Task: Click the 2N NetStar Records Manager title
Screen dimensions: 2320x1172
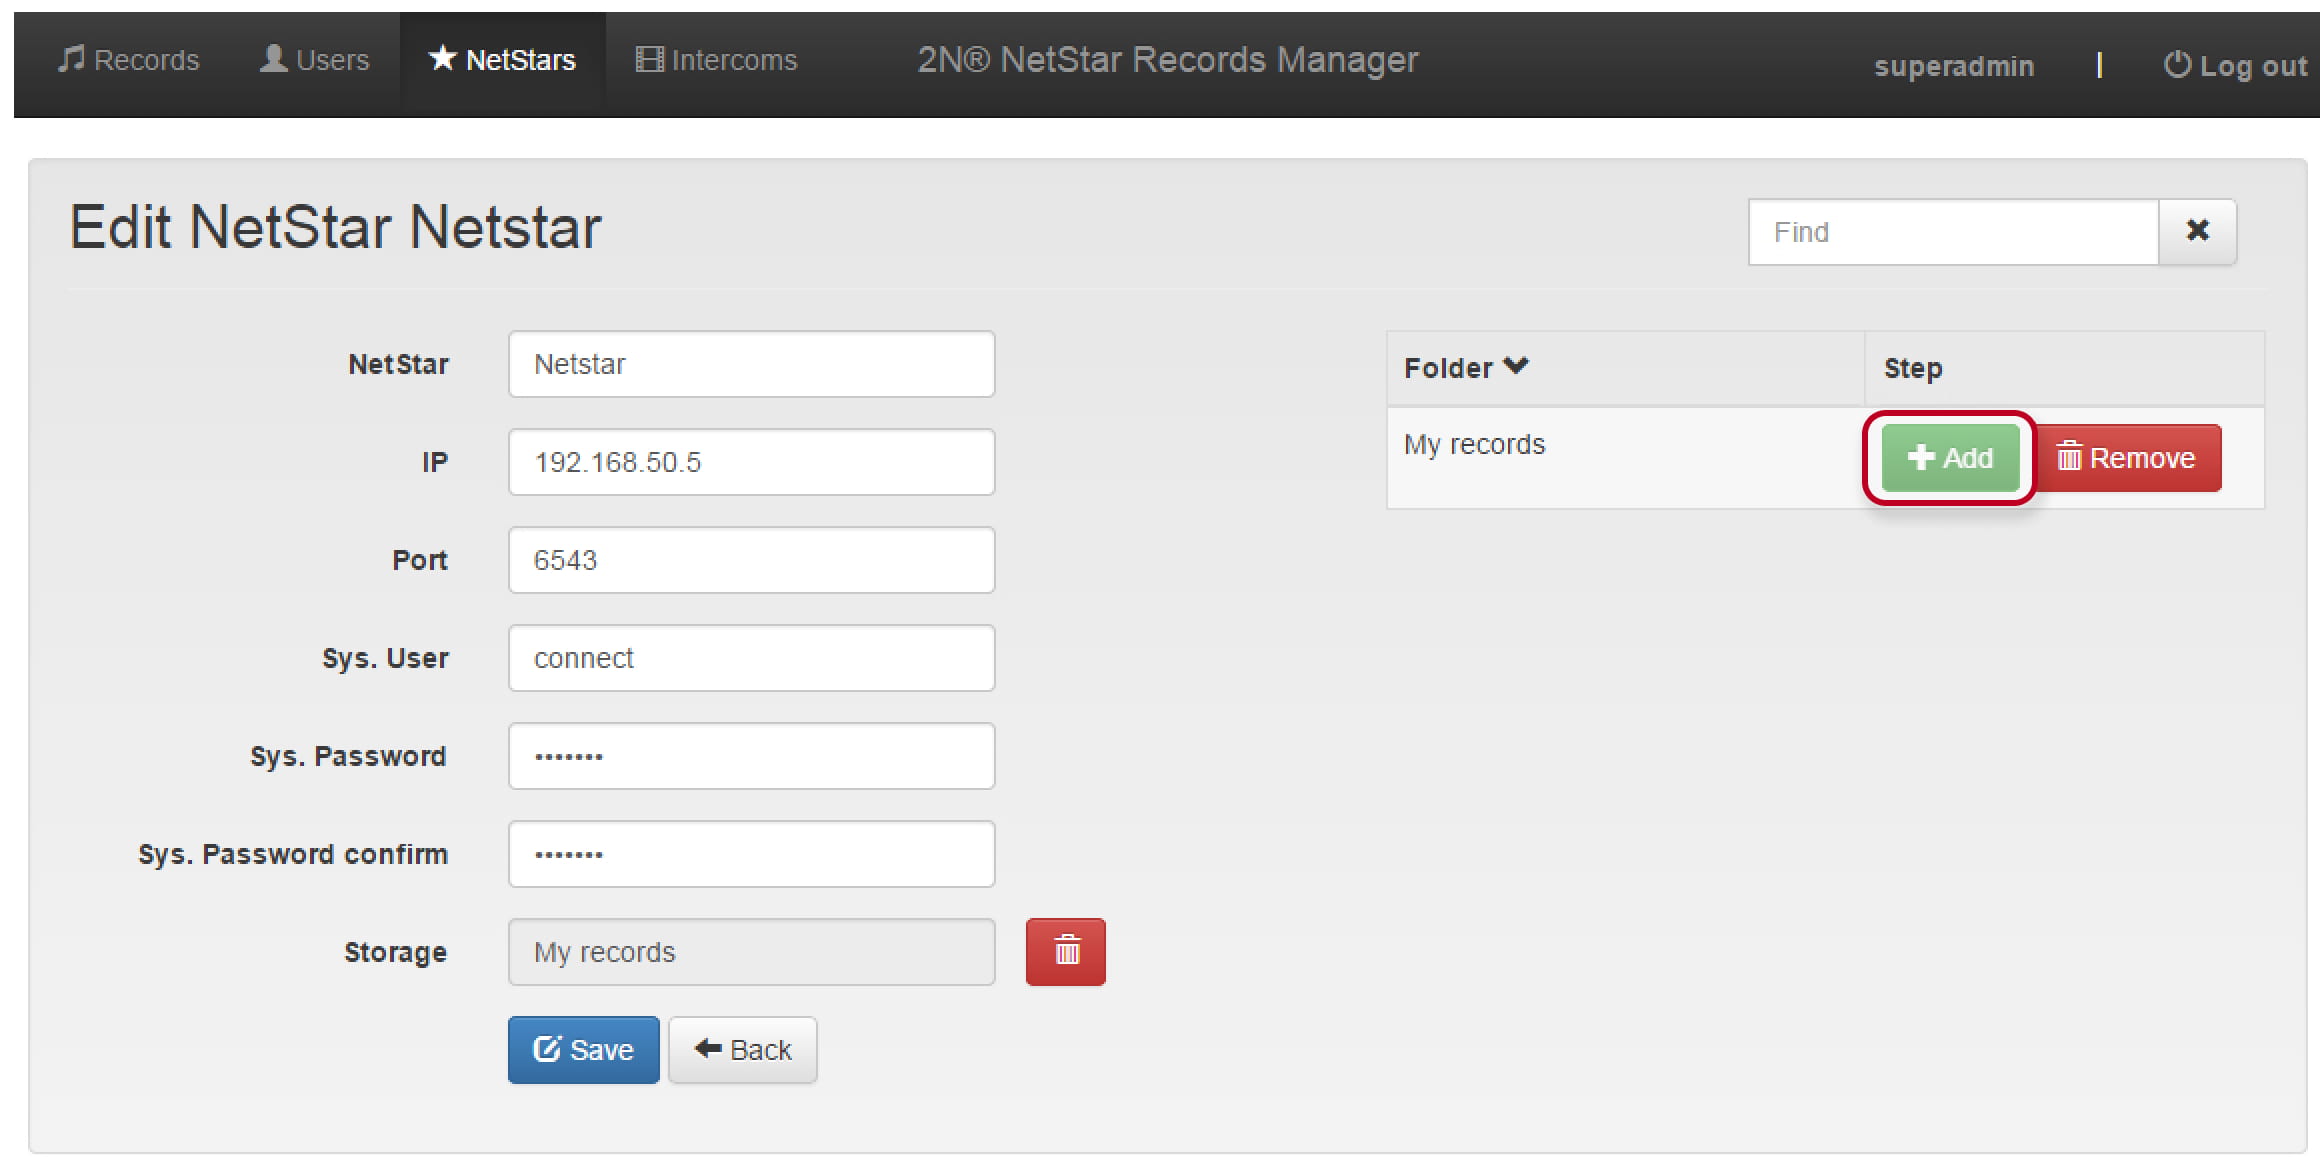Action: 1168,60
